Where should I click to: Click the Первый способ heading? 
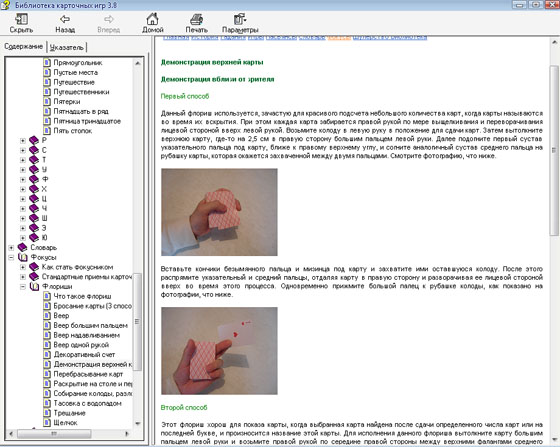pos(185,96)
